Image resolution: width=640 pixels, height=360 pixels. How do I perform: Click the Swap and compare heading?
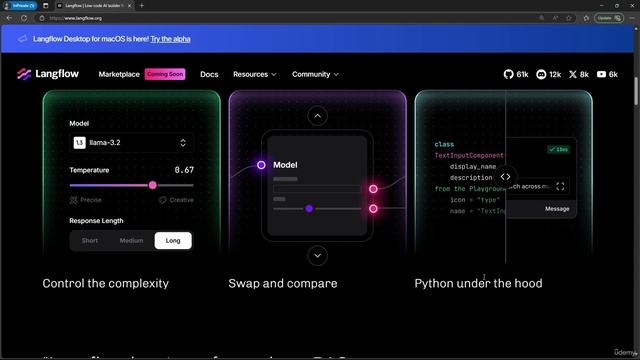(283, 283)
